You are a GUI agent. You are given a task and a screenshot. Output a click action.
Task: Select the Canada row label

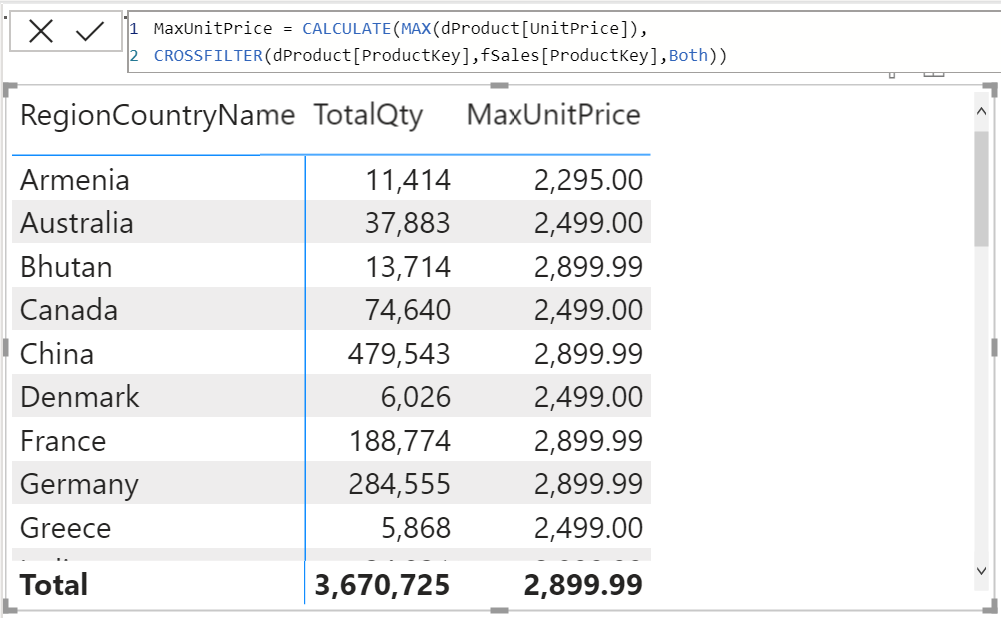[x=69, y=310]
